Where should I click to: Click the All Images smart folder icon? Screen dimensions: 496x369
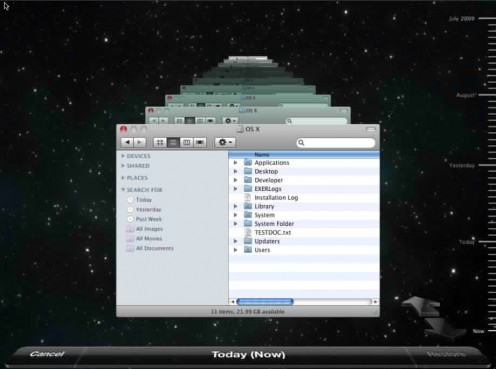(x=130, y=229)
